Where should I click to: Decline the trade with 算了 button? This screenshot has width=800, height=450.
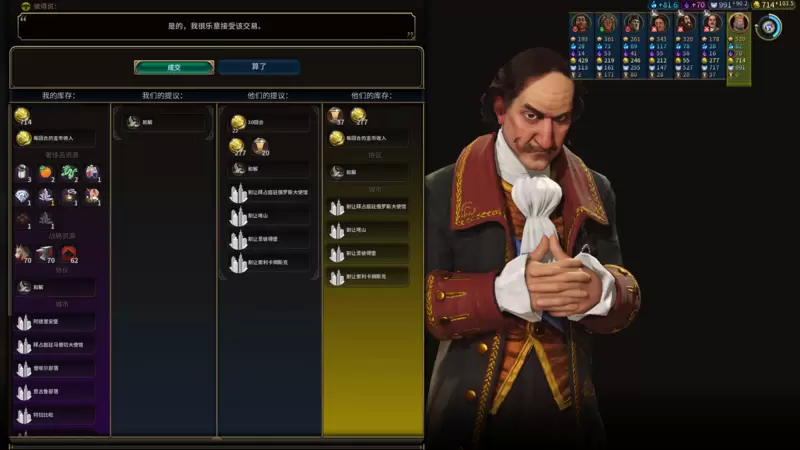[259, 67]
